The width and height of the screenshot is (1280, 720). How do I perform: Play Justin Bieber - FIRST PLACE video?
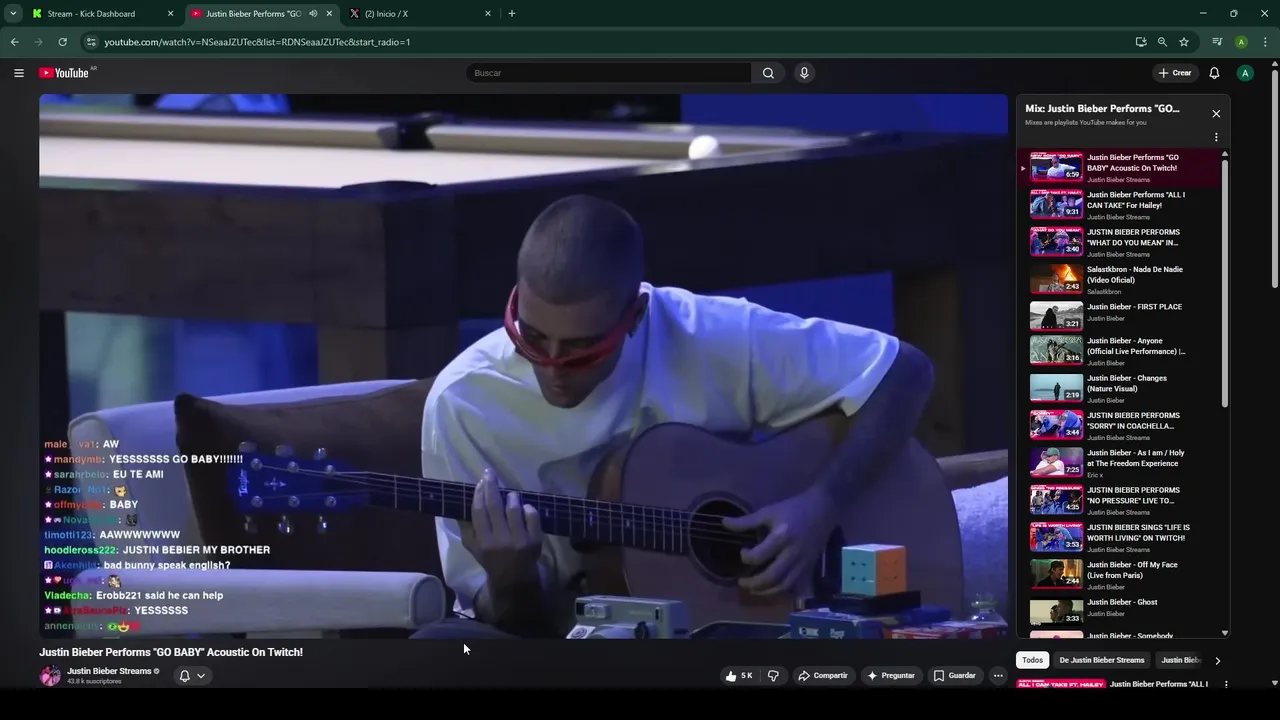(1120, 317)
